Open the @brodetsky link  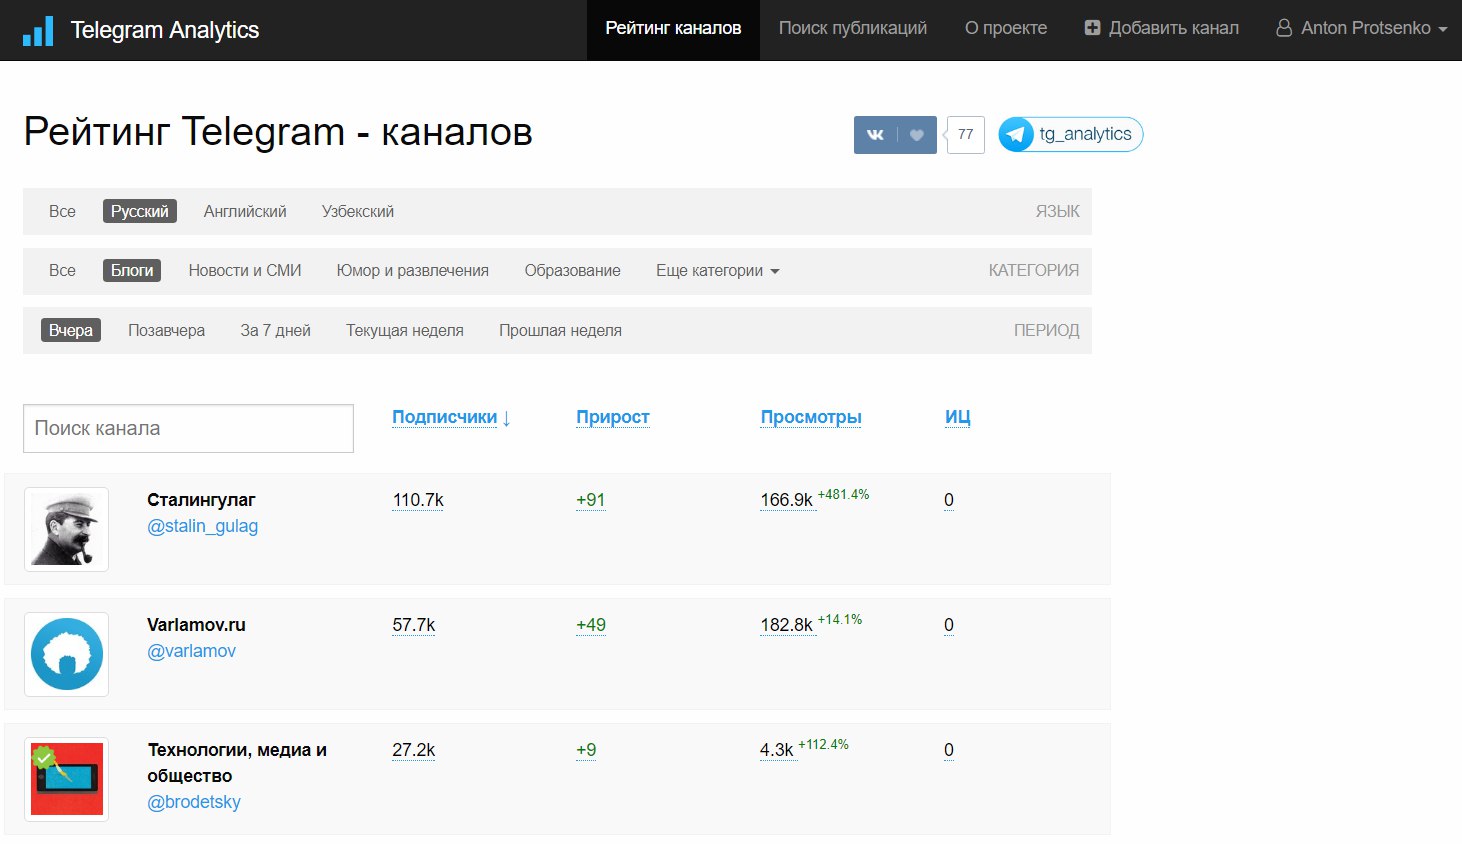[194, 802]
